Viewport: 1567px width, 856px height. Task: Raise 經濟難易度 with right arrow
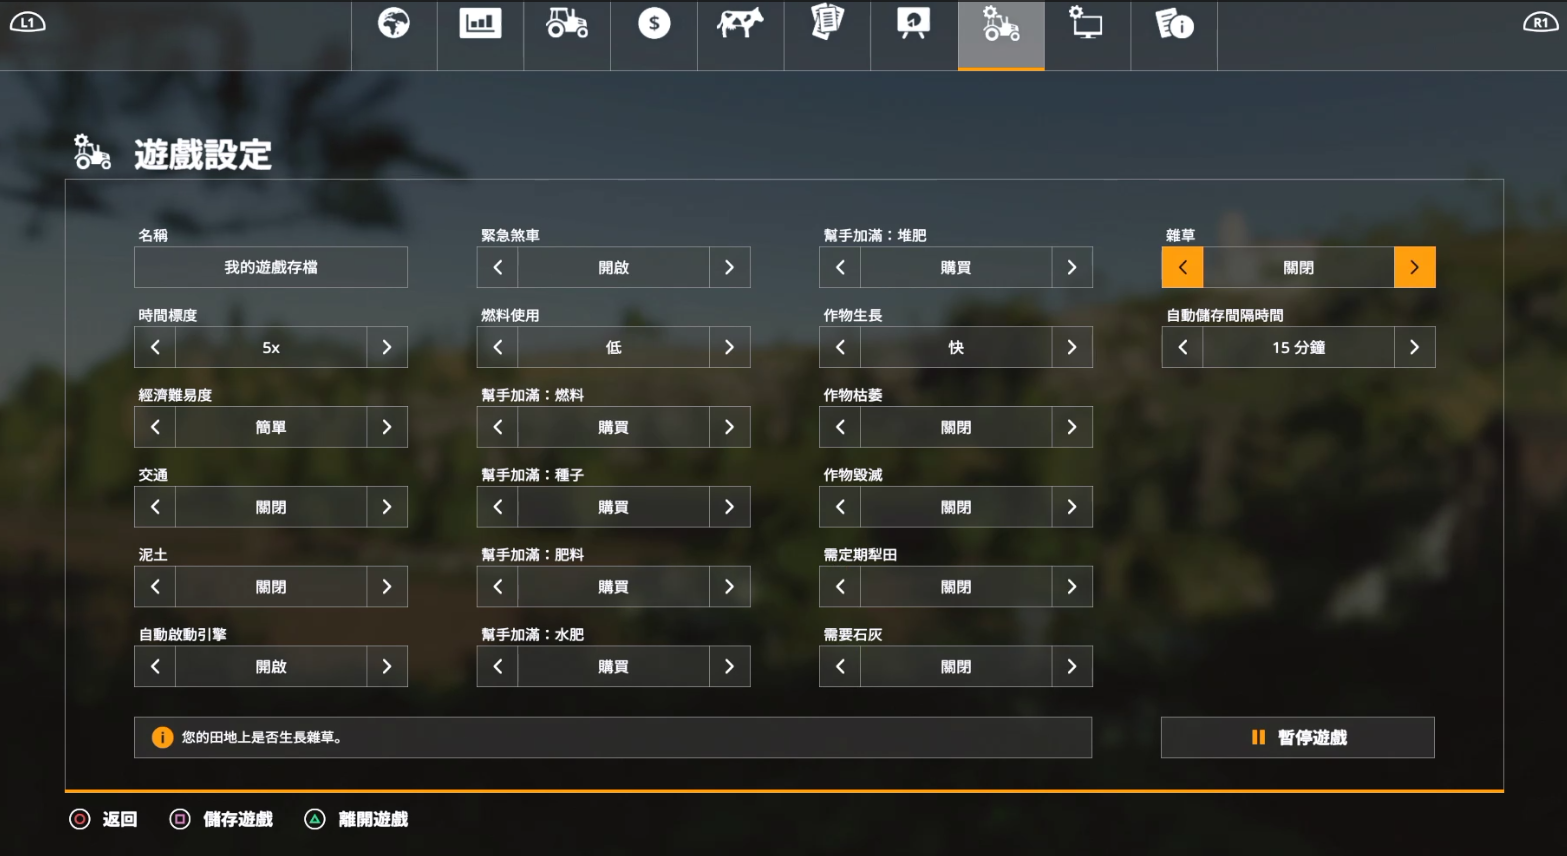tap(387, 427)
